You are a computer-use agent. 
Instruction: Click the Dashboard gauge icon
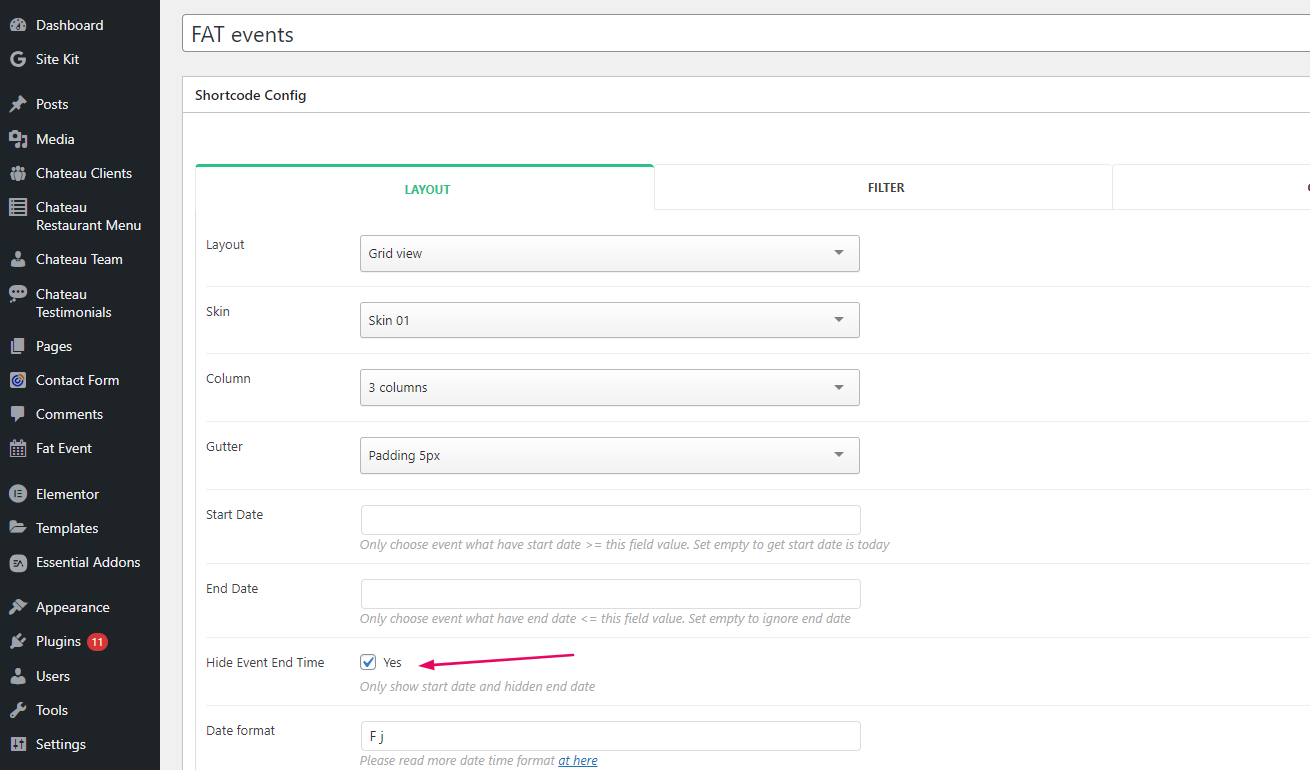click(18, 25)
